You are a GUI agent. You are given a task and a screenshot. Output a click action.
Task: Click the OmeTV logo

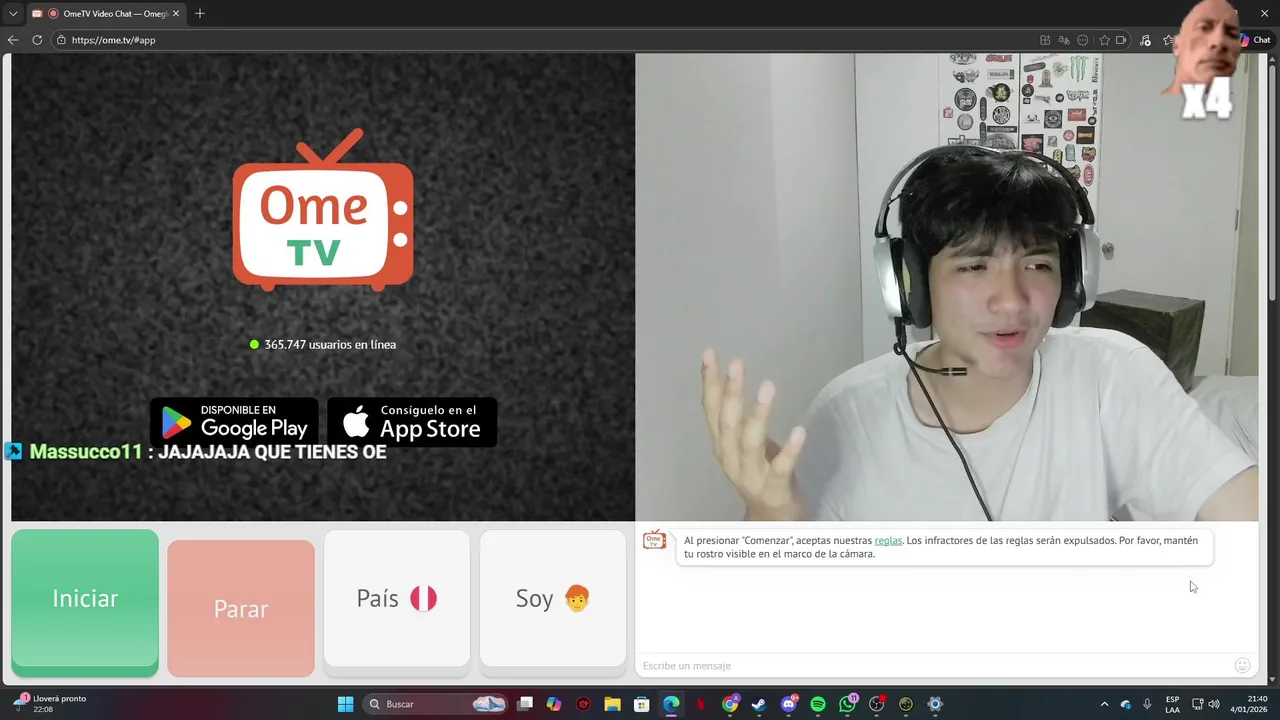tap(323, 211)
